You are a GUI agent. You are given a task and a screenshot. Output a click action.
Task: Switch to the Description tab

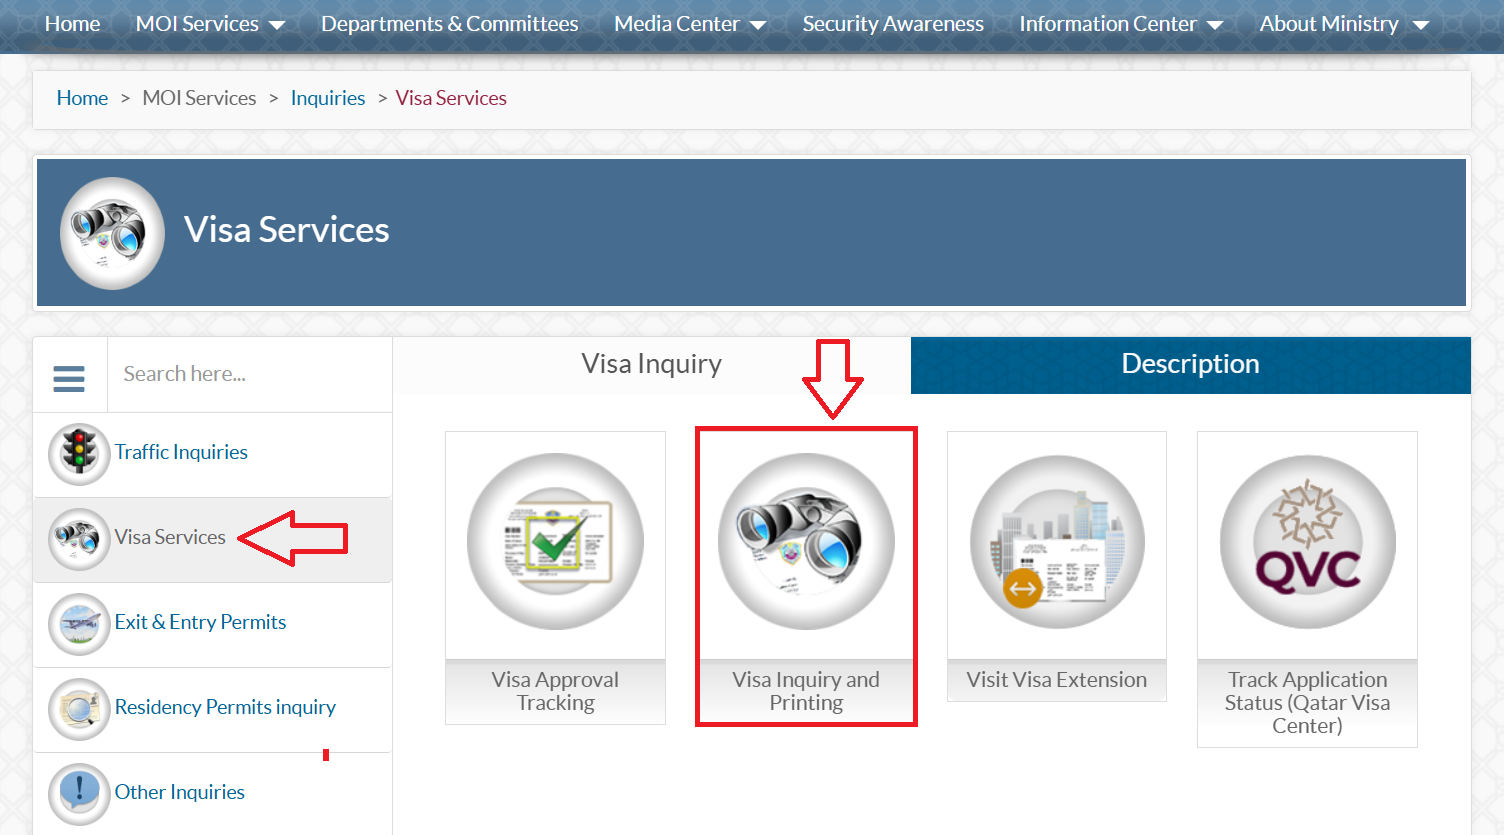click(1190, 364)
